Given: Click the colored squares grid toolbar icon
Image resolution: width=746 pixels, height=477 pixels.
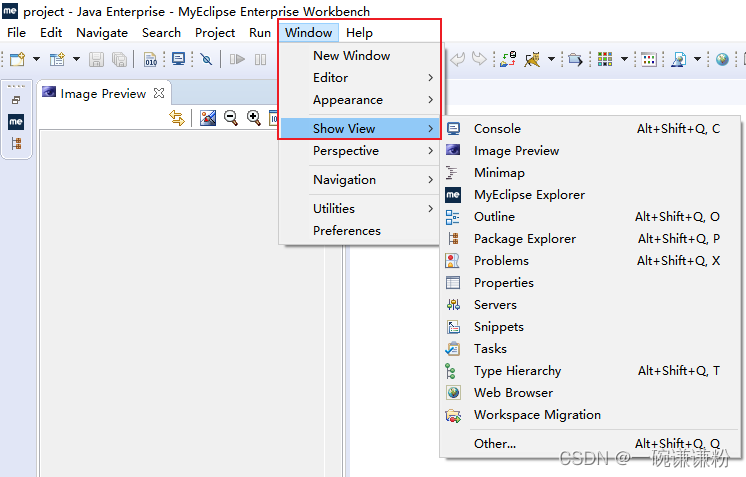Looking at the screenshot, I should pyautogui.click(x=605, y=59).
